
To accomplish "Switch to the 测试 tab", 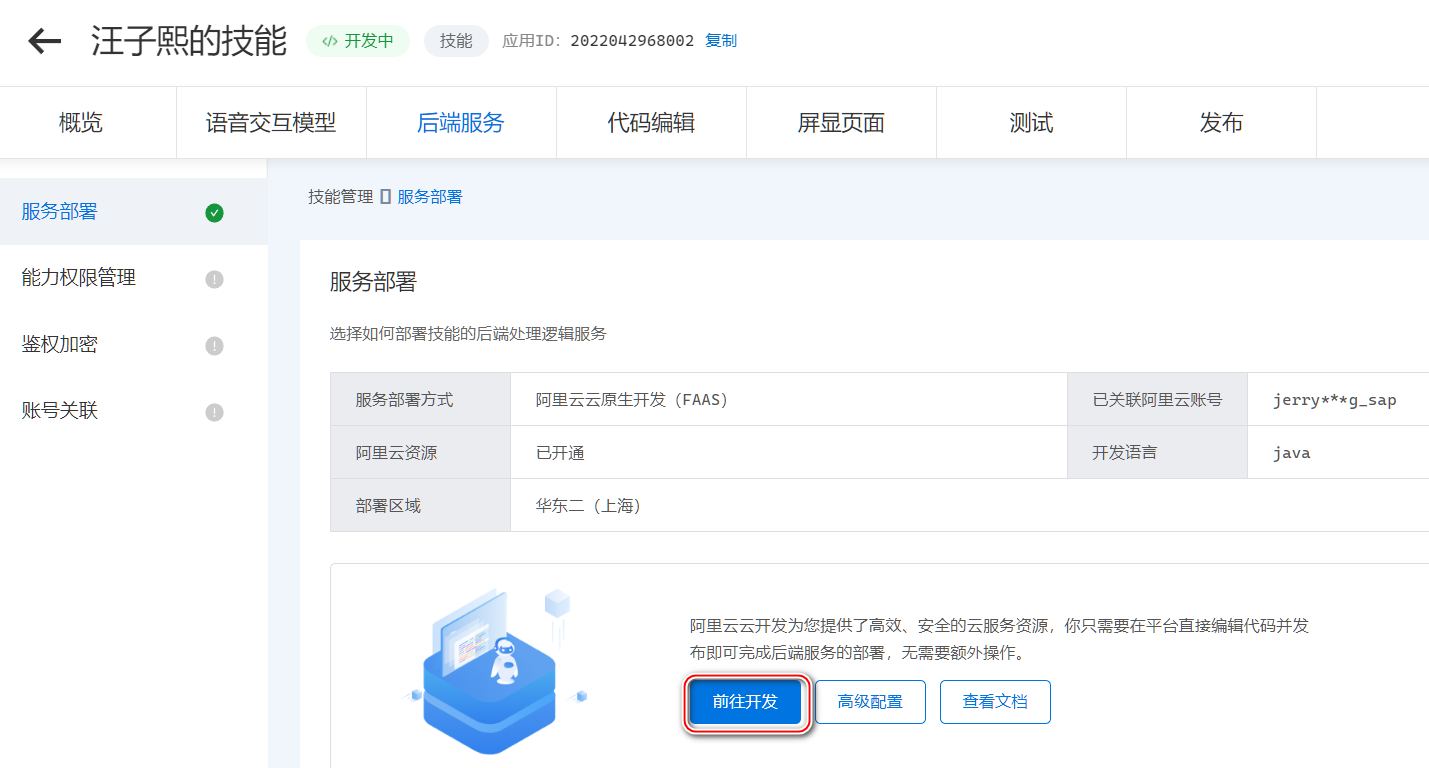I will [x=1031, y=123].
